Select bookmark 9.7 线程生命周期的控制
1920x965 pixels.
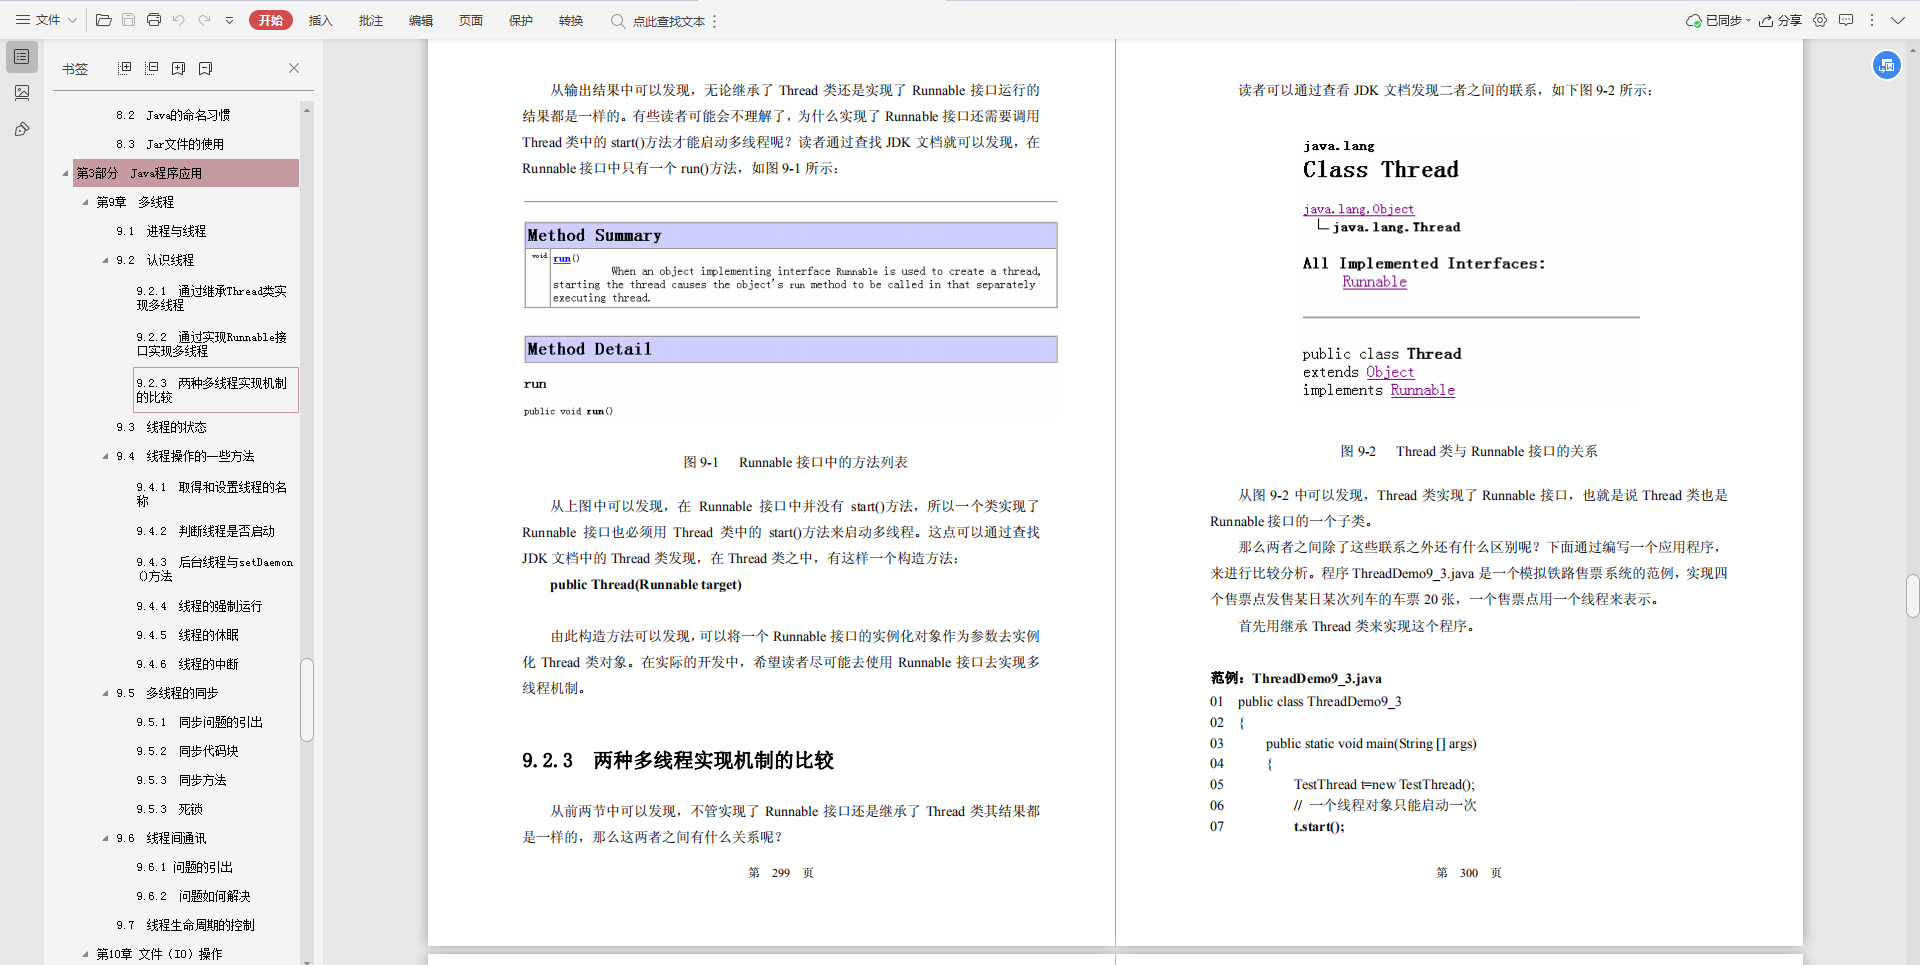(x=185, y=925)
